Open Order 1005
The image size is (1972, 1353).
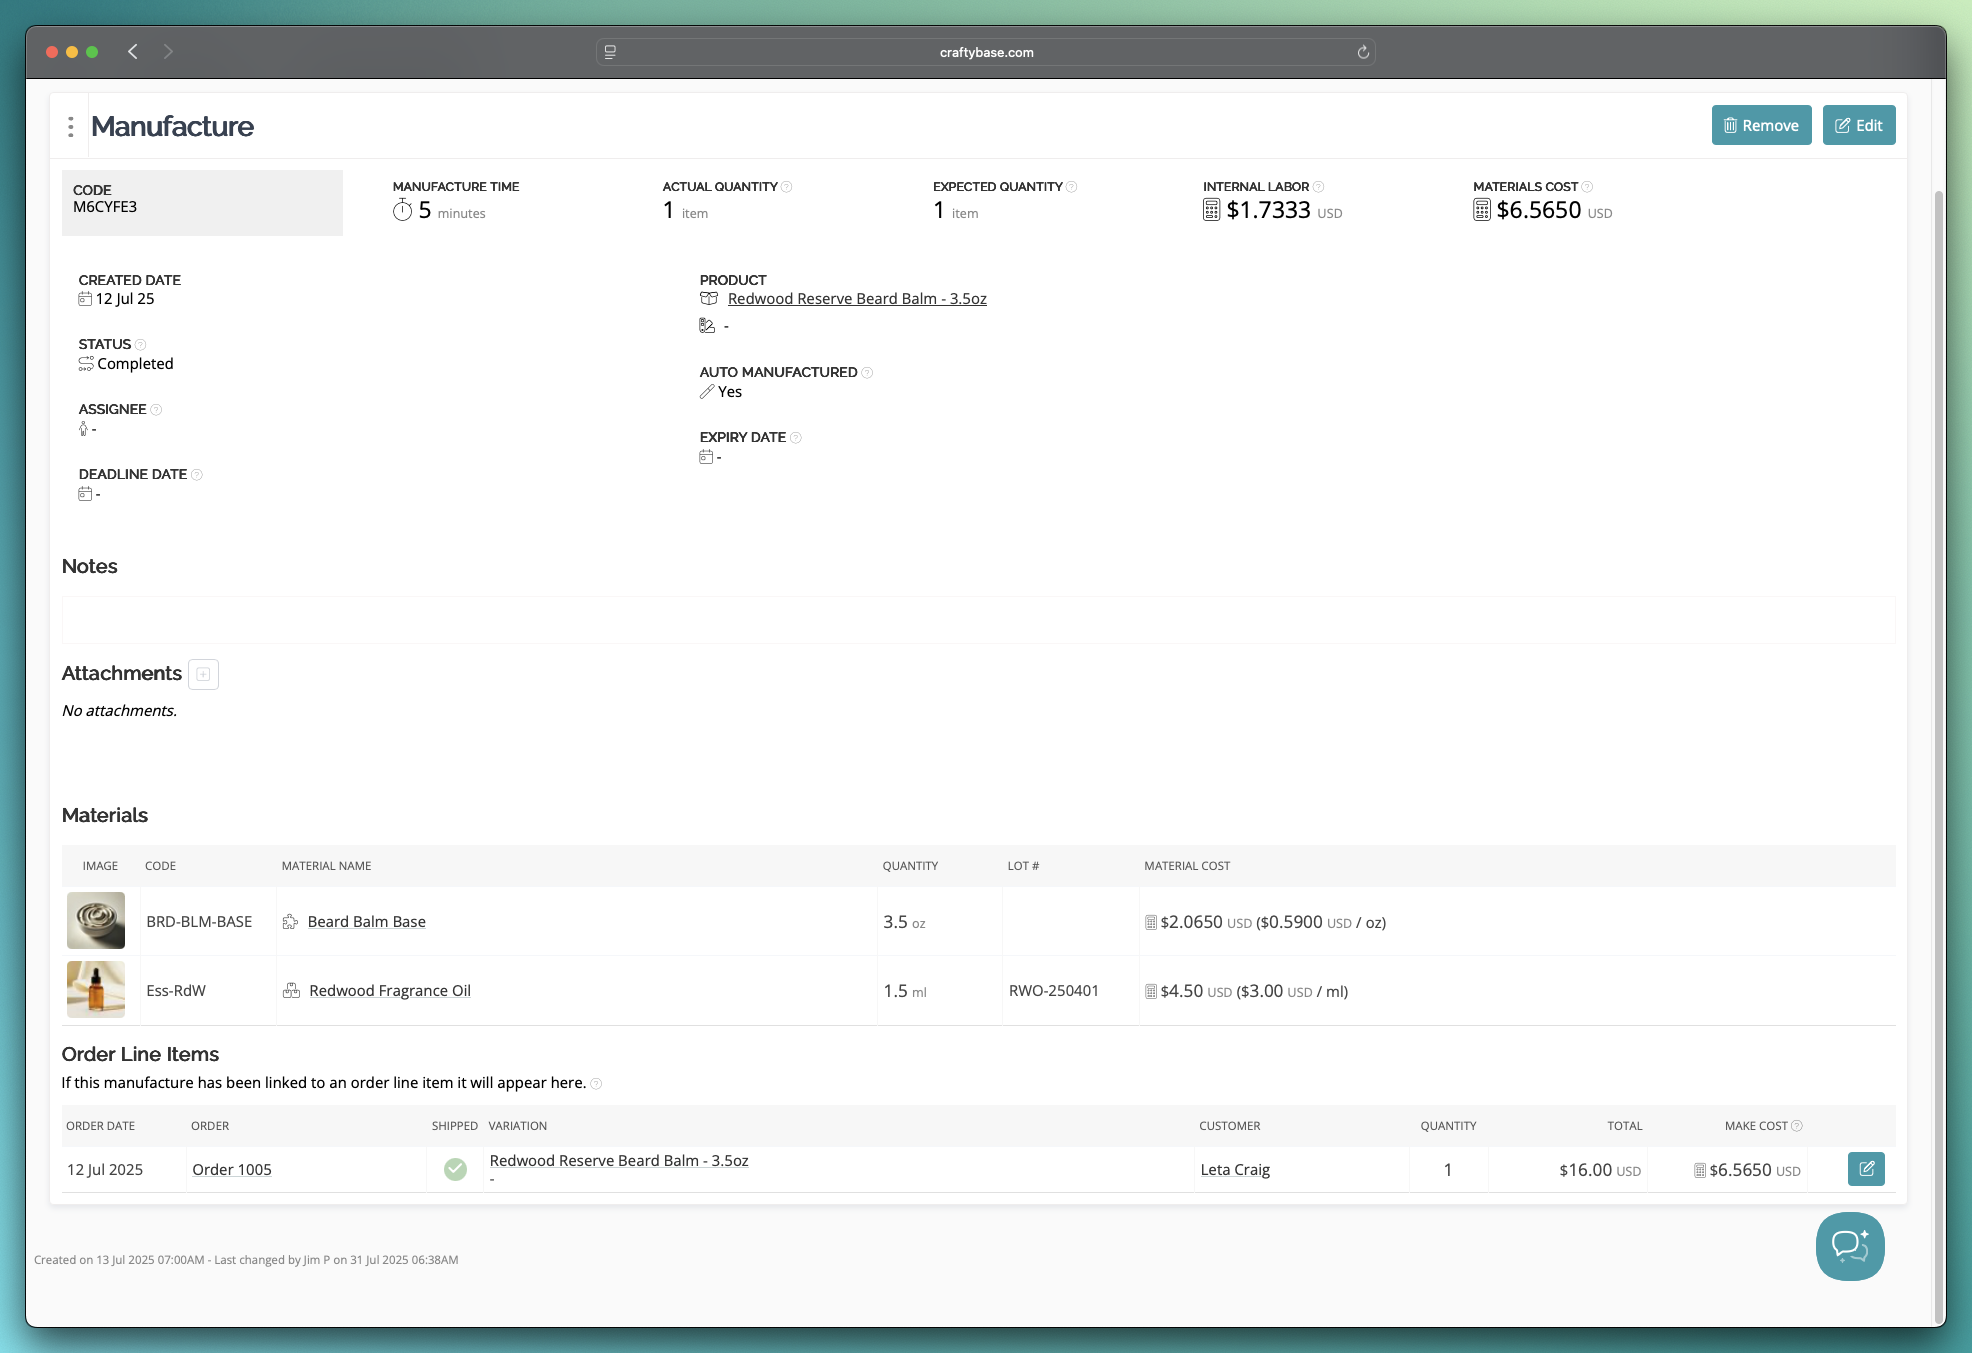click(x=231, y=1169)
